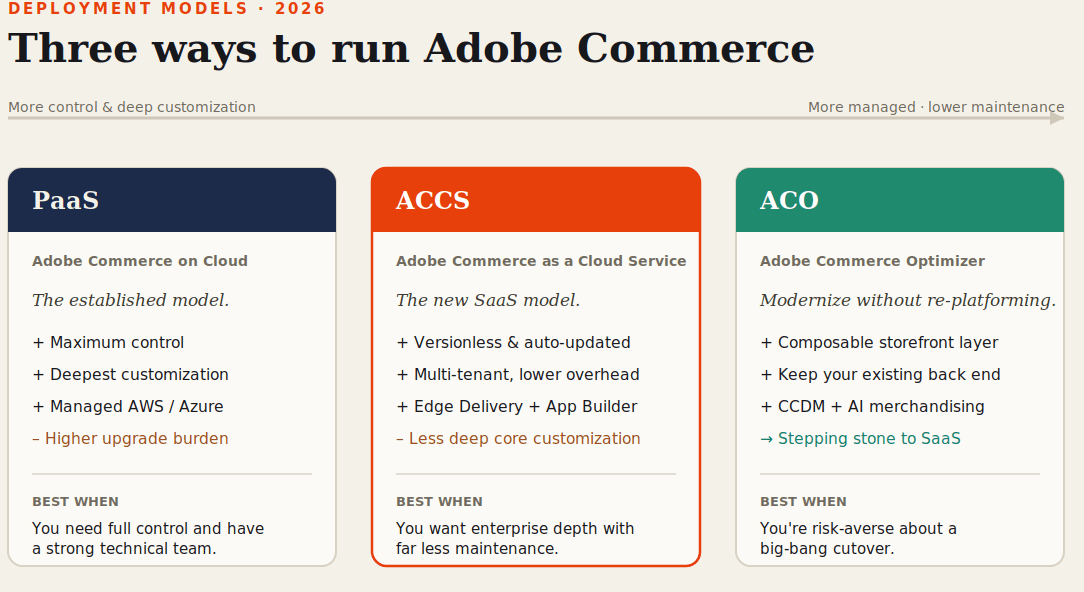Click '– Less deep core customization' line

tap(518, 438)
